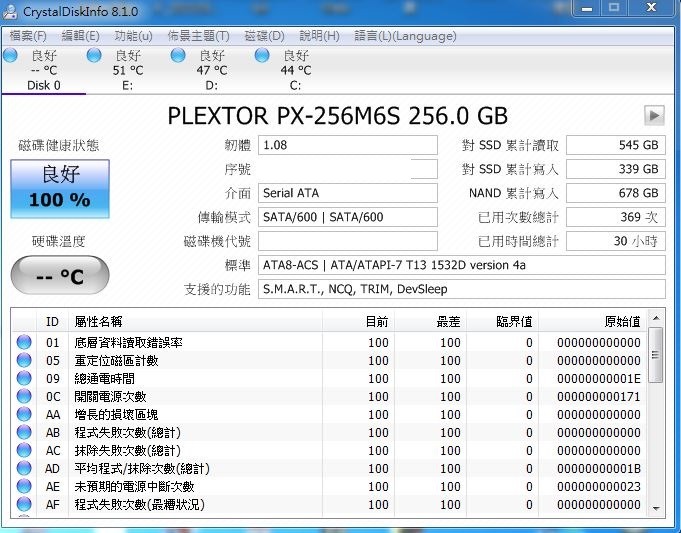
Task: Click the raw value 000000000023
Action: coord(599,487)
